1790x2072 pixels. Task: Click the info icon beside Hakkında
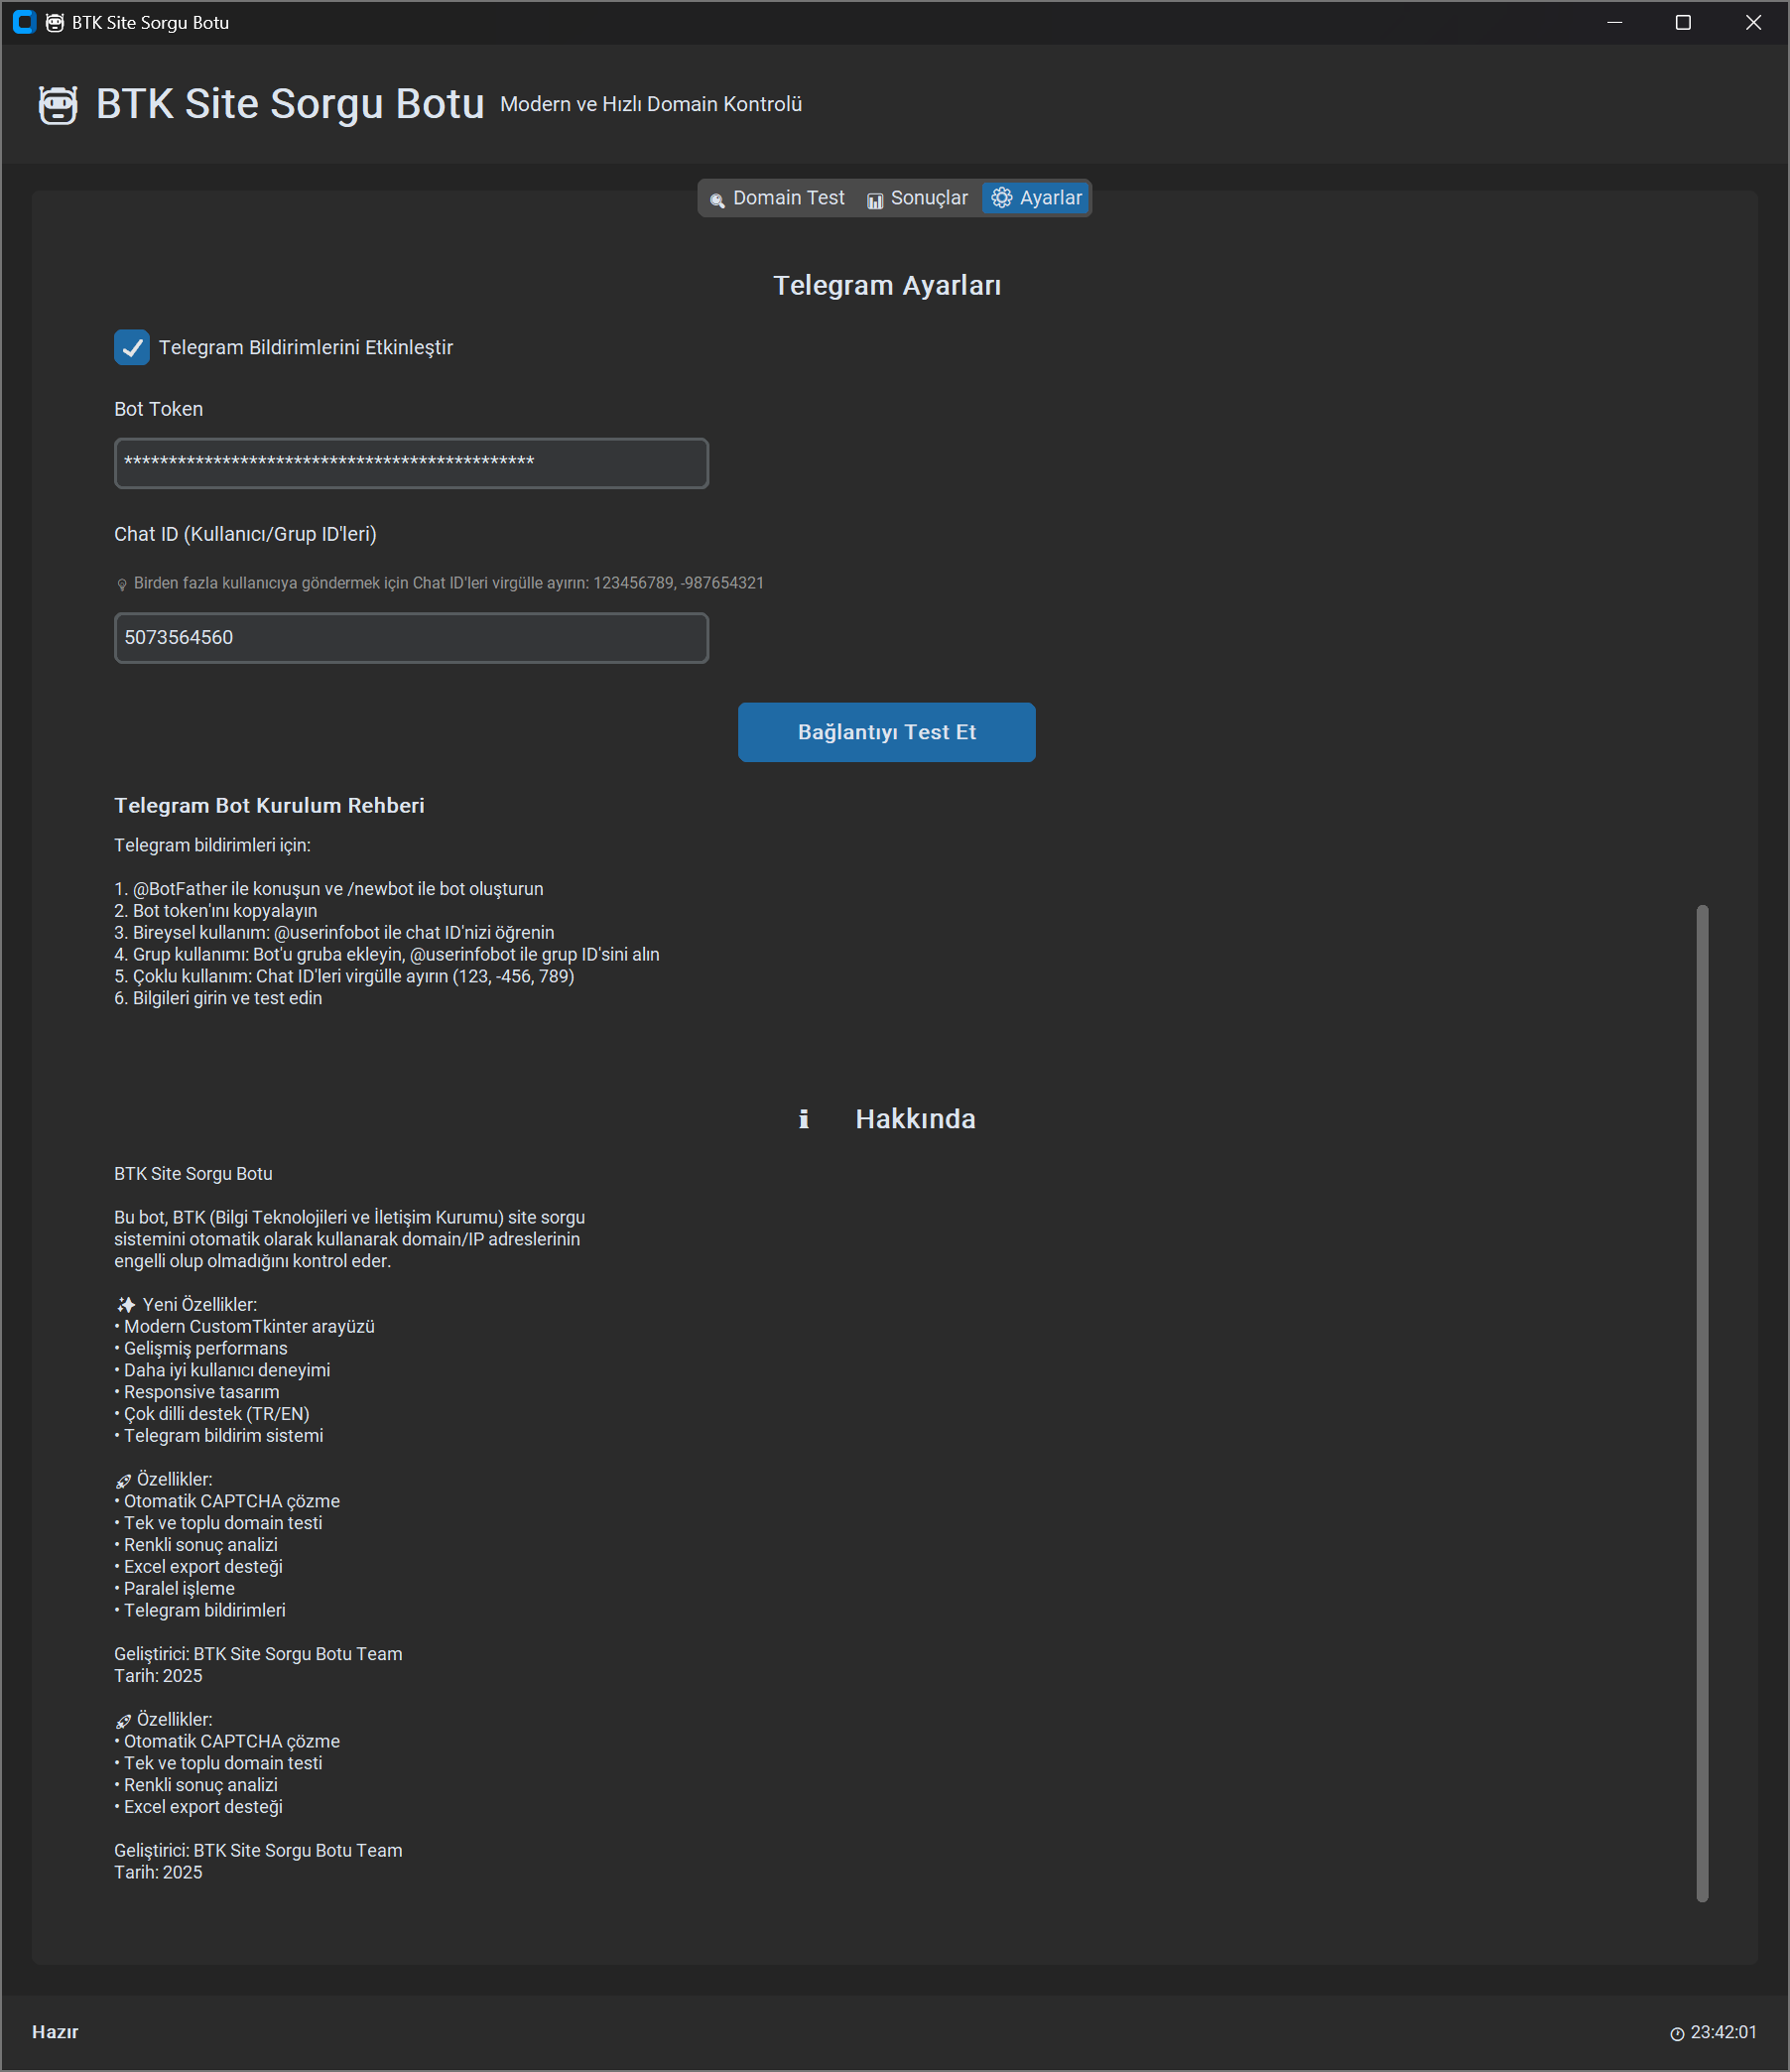pos(803,1119)
